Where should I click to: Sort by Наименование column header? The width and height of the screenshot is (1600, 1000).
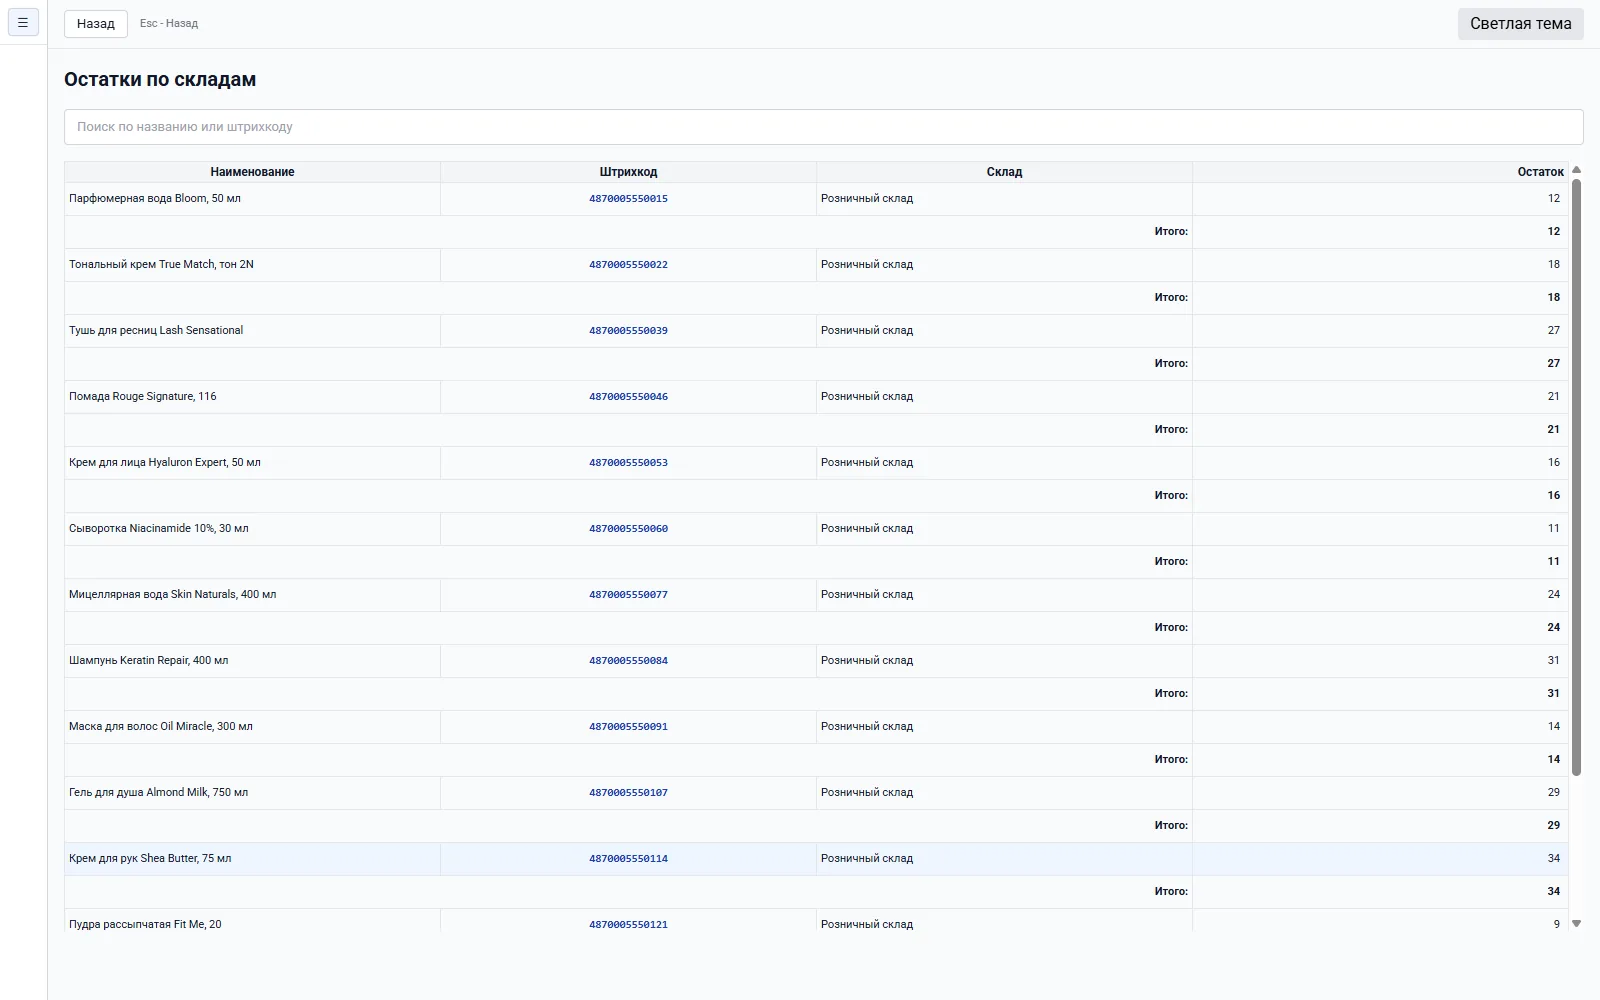tap(252, 172)
